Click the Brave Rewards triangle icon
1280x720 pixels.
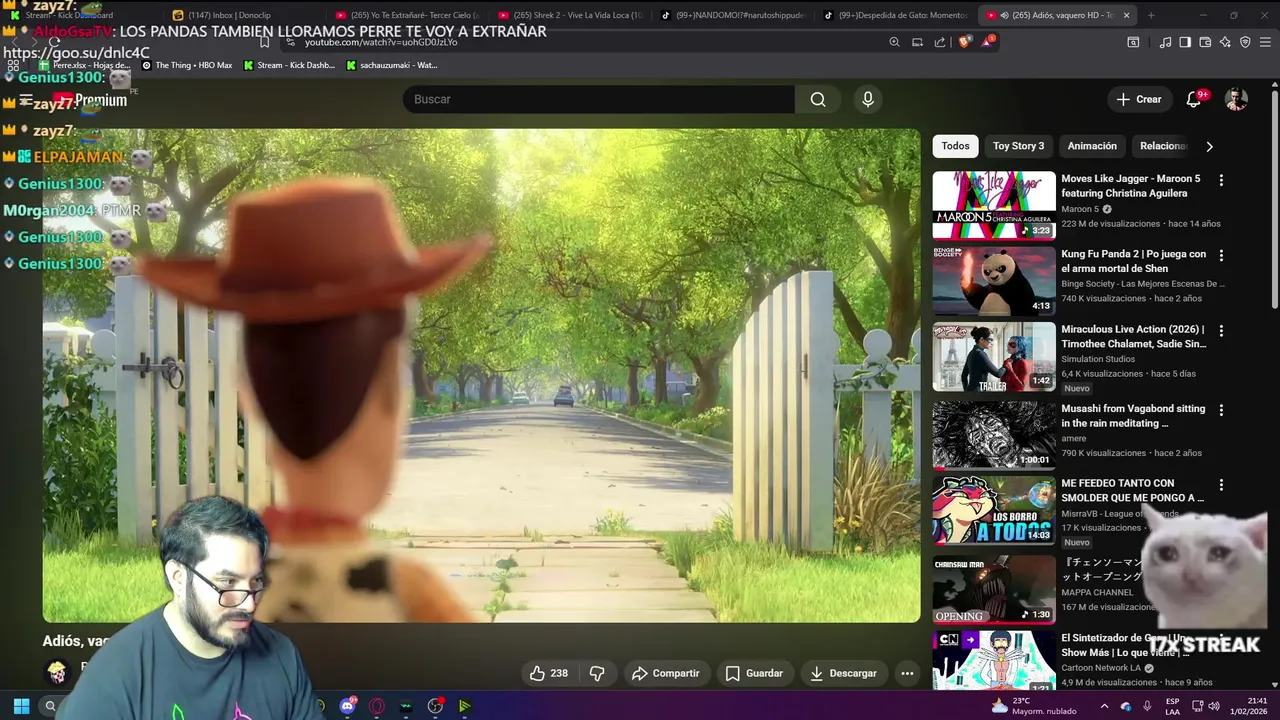pyautogui.click(x=988, y=42)
